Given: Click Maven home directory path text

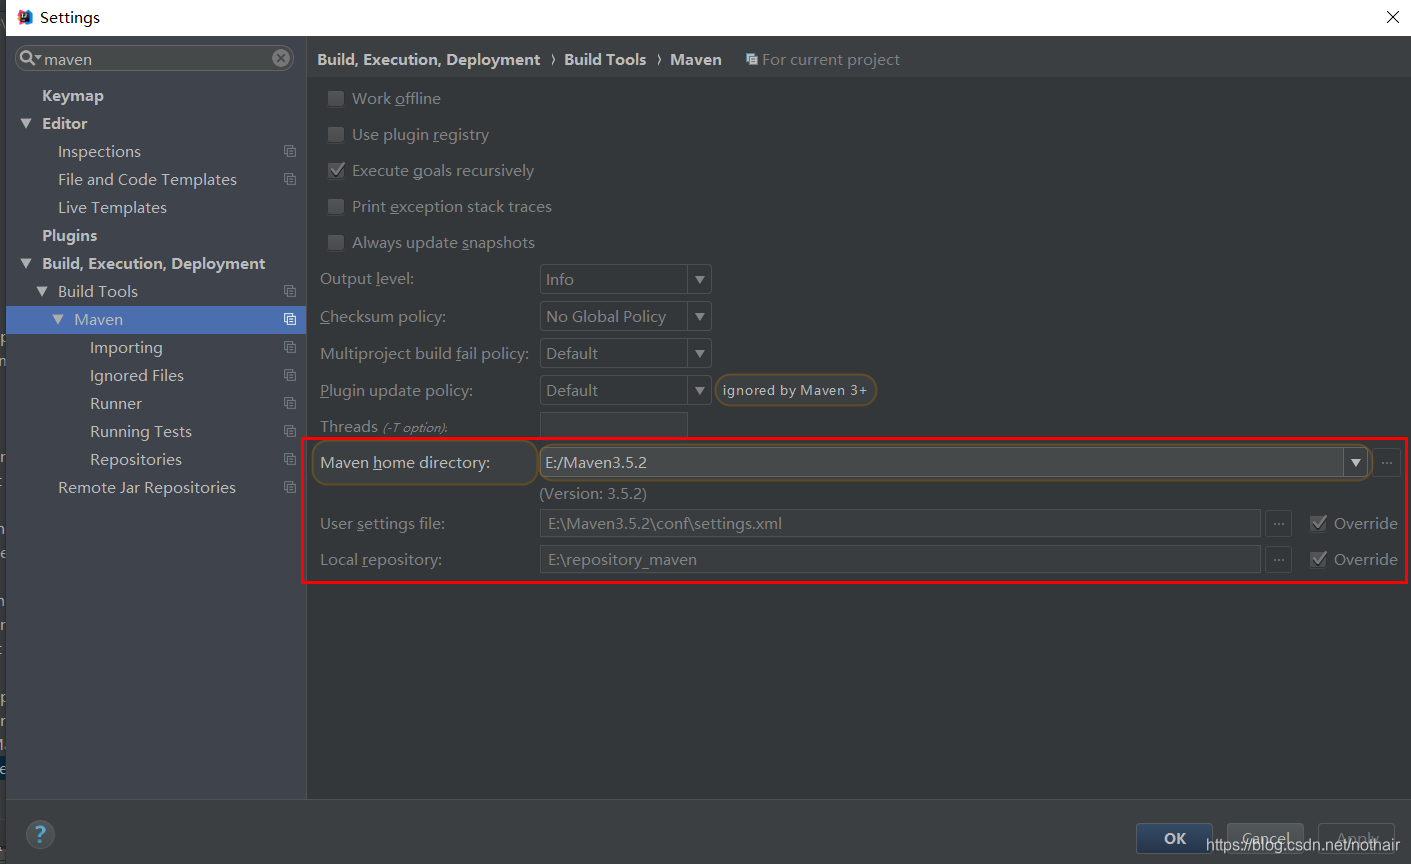Looking at the screenshot, I should (x=596, y=462).
